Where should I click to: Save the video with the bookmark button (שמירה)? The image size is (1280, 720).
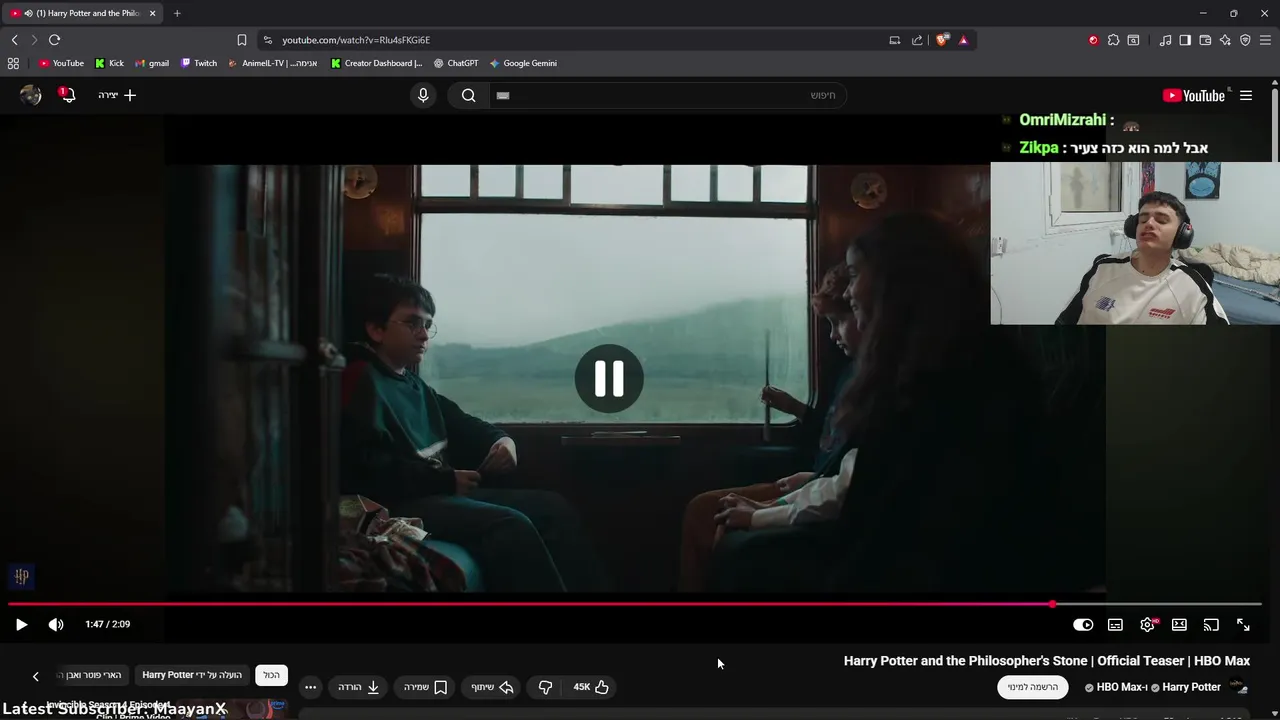[425, 687]
